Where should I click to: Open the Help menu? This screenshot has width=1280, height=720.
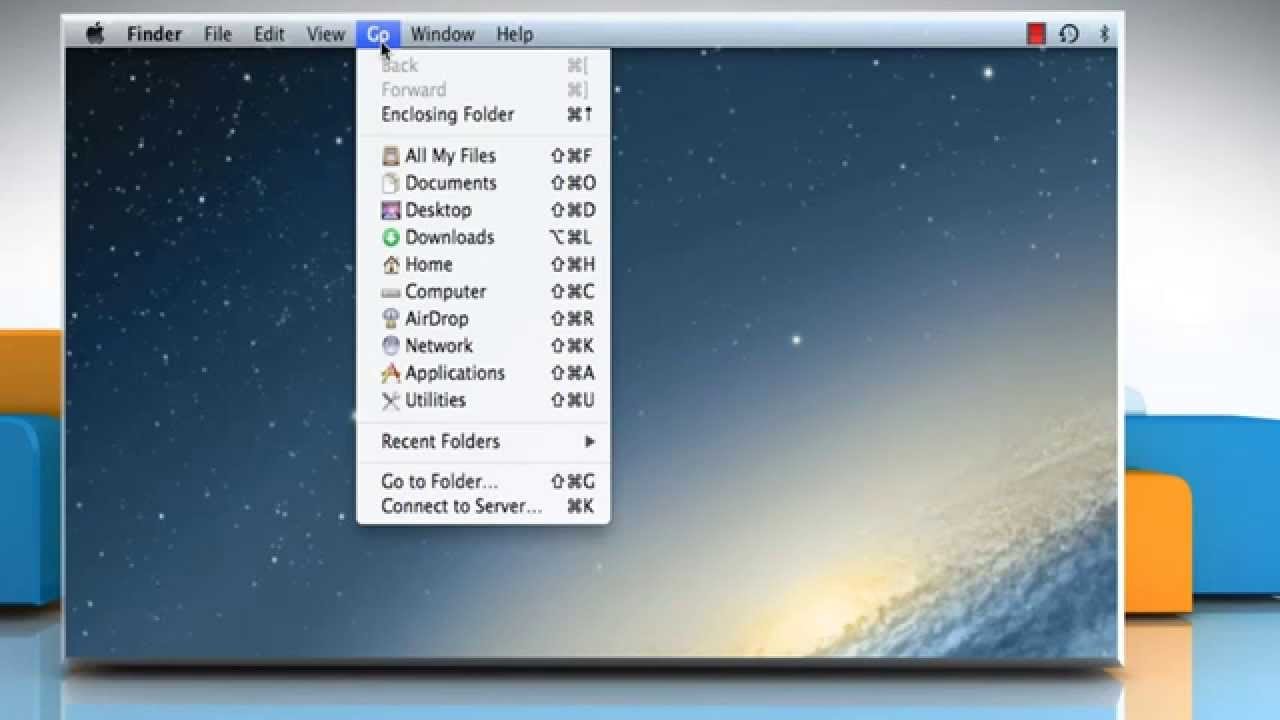point(515,34)
